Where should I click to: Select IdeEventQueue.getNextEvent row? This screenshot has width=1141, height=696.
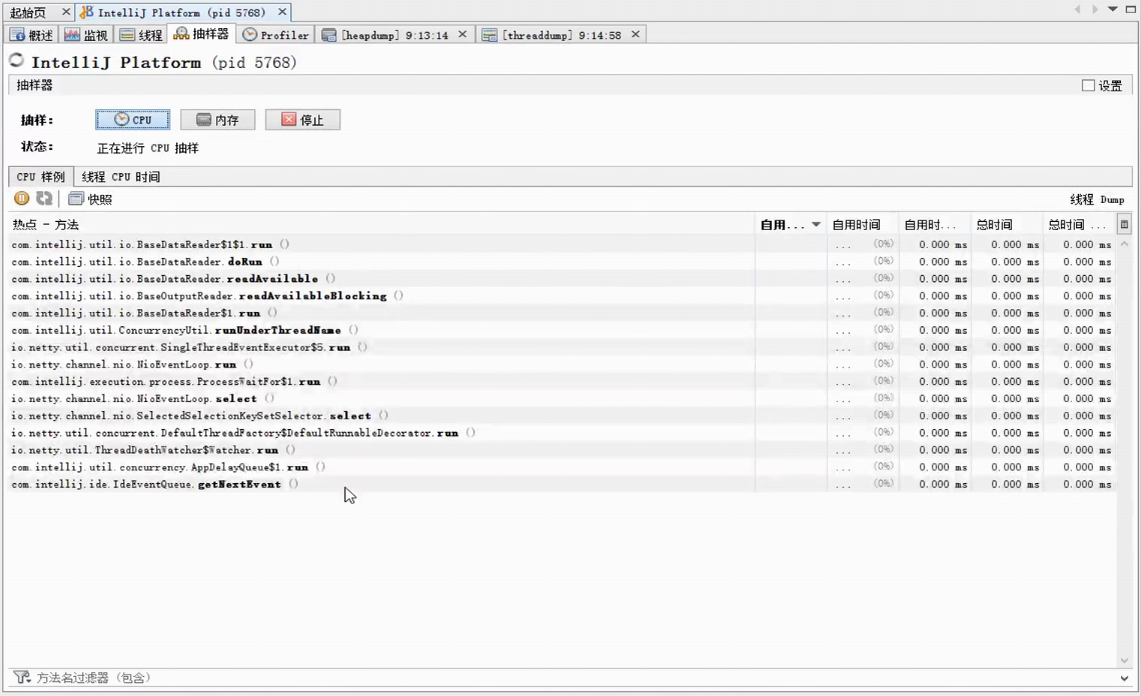pos(563,484)
